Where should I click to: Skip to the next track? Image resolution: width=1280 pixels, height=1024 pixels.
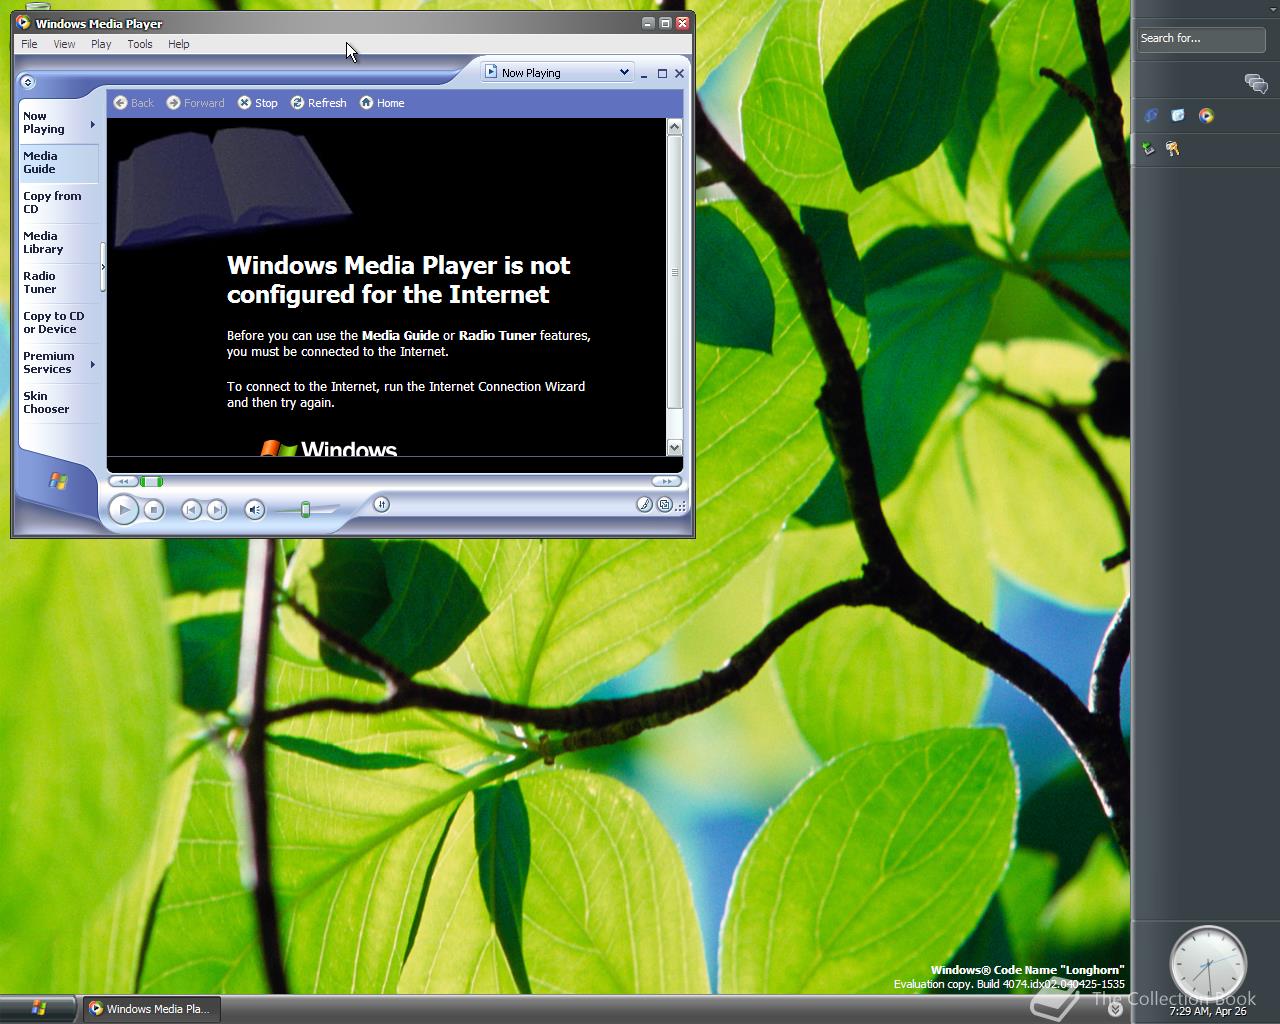217,510
